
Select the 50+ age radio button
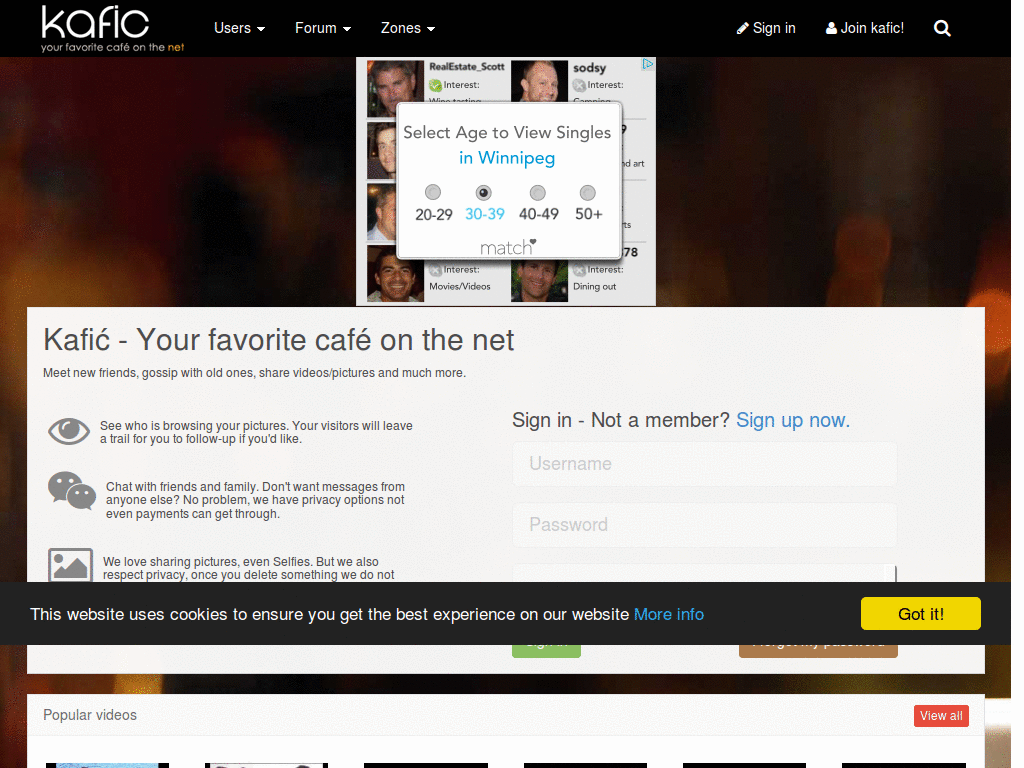[588, 193]
